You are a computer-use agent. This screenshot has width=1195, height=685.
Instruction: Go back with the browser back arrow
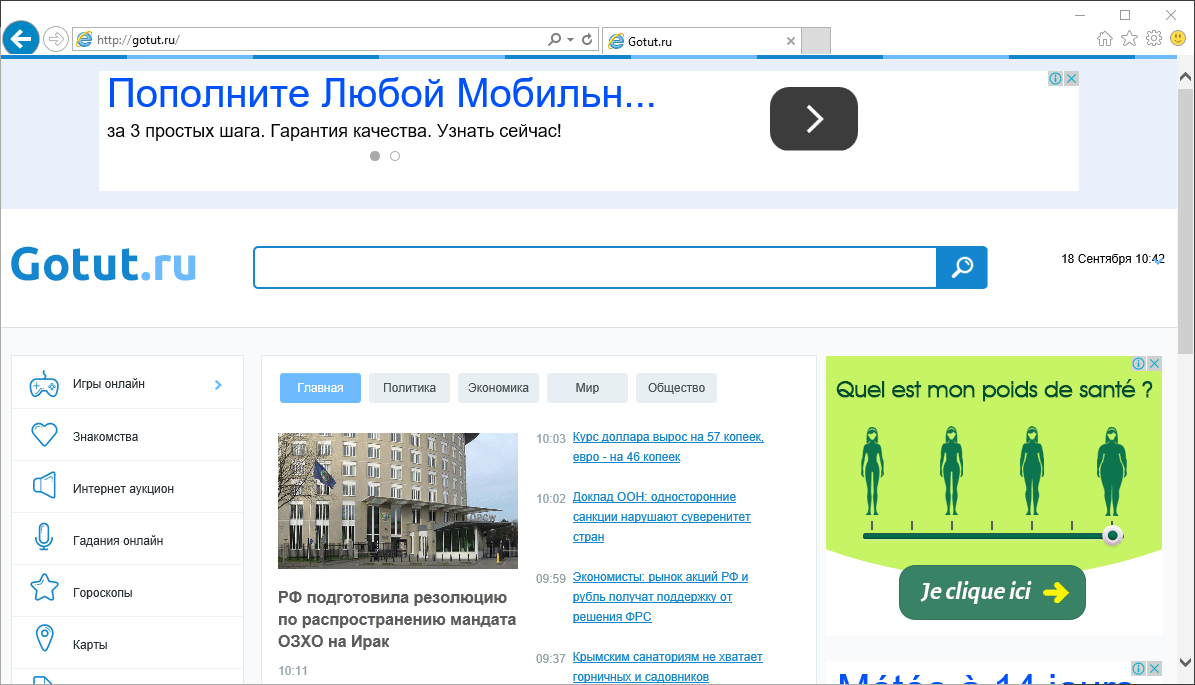click(21, 38)
